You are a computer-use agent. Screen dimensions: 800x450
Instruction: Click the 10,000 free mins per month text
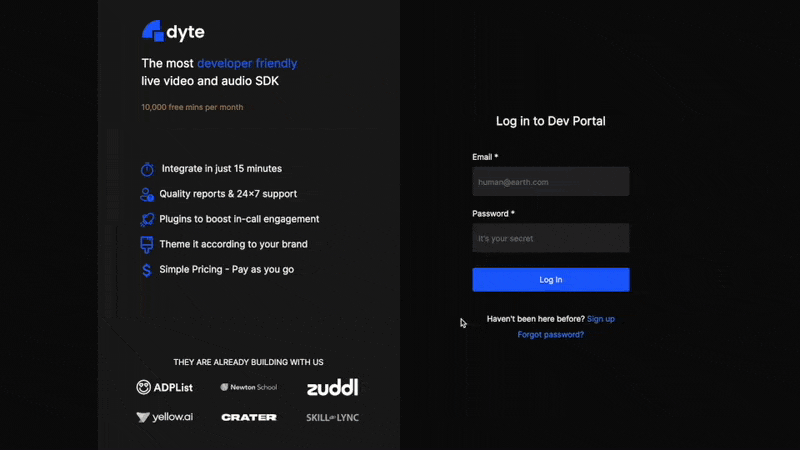coord(192,107)
